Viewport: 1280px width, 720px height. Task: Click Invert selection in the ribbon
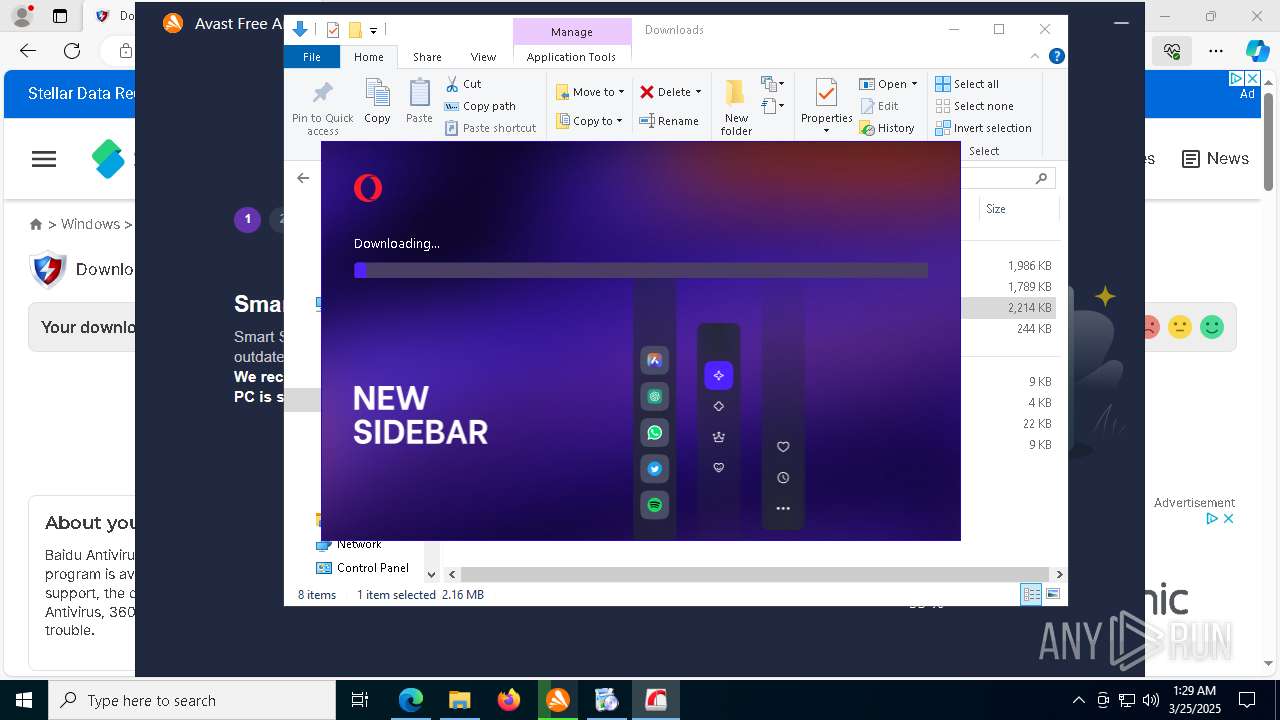pyautogui.click(x=983, y=128)
